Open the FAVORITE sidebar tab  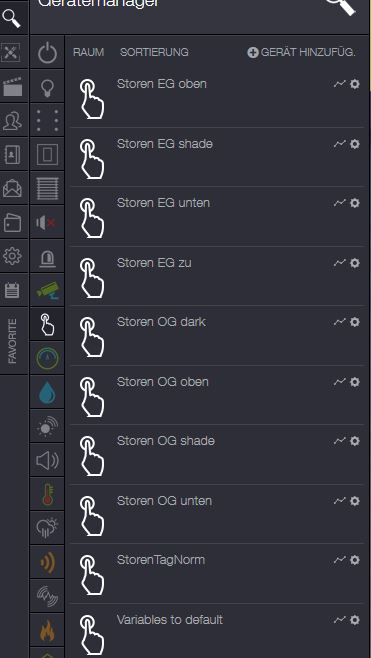(13, 341)
